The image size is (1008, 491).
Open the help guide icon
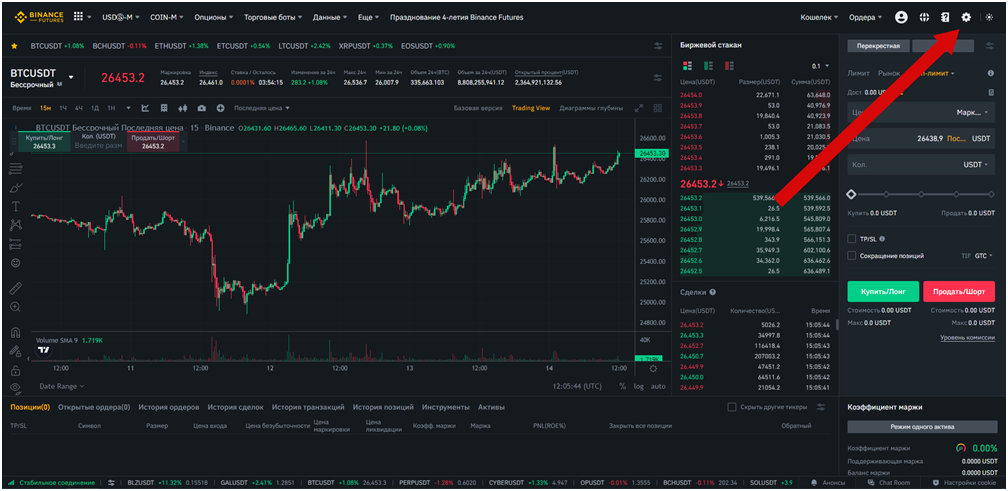coord(944,17)
